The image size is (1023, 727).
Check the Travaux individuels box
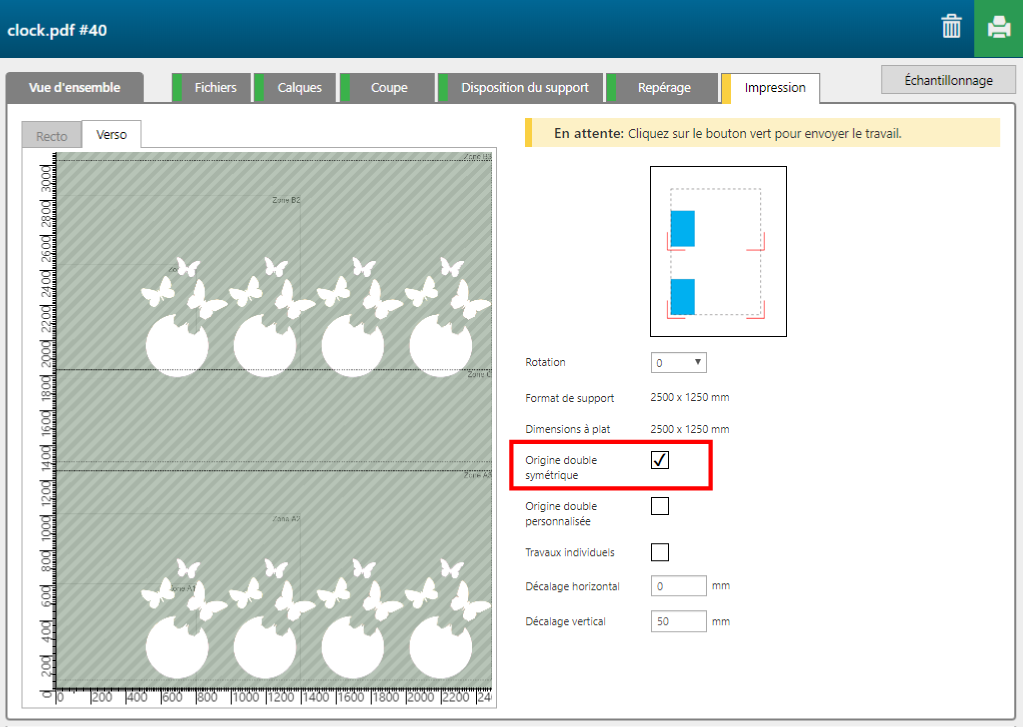click(x=660, y=552)
